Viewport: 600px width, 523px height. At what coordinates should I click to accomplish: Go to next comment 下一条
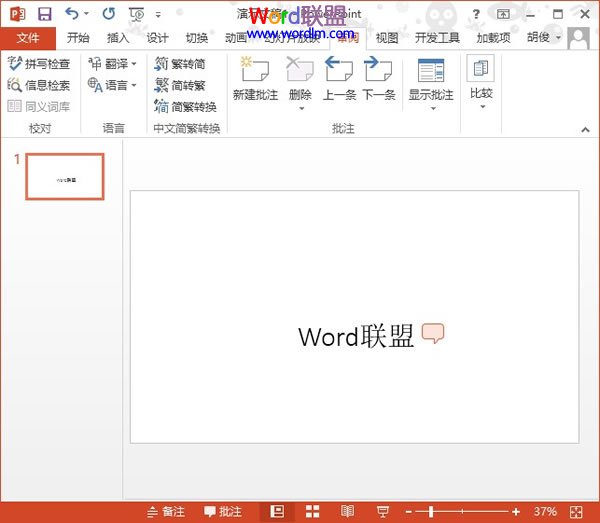click(379, 78)
